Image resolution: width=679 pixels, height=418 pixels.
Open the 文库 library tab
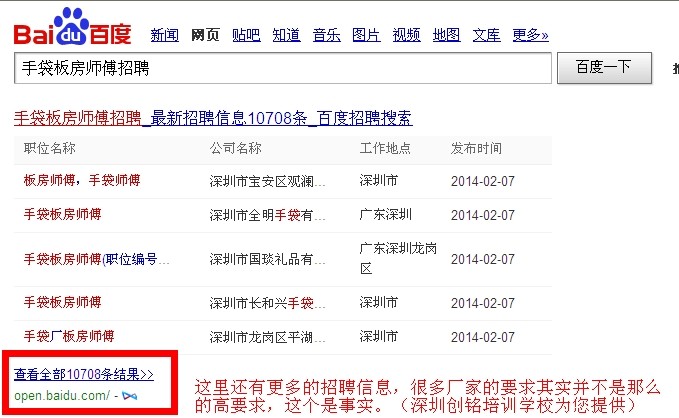486,35
